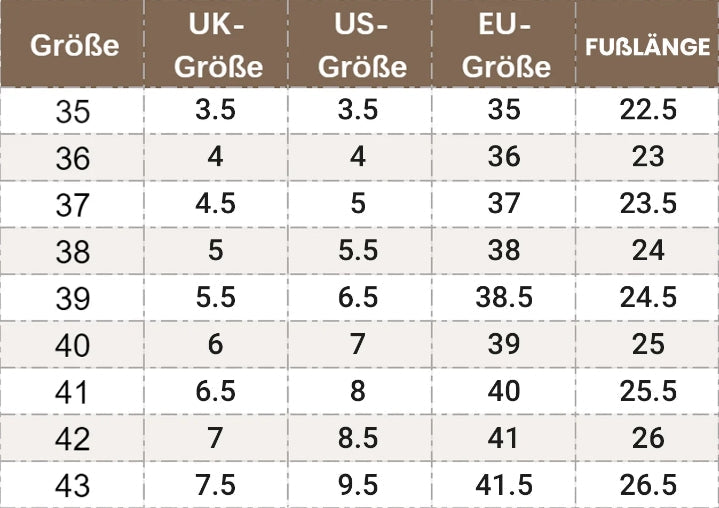
Task: Click foot length value 23.5
Action: (648, 204)
